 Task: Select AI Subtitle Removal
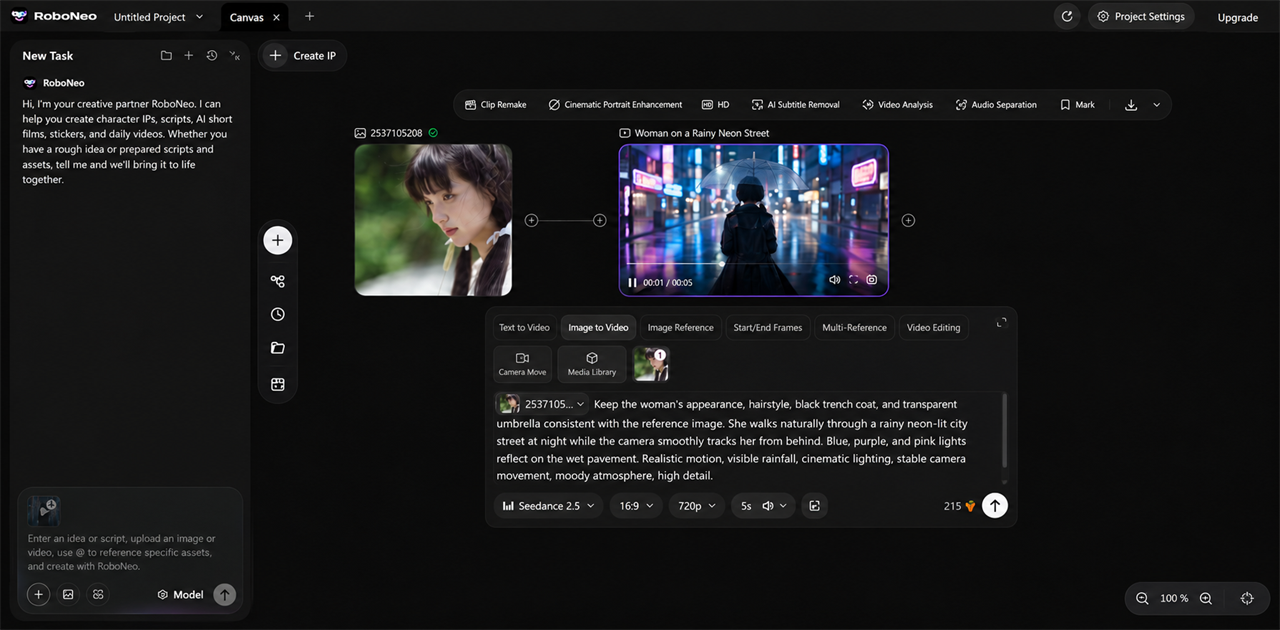pyautogui.click(x=795, y=104)
